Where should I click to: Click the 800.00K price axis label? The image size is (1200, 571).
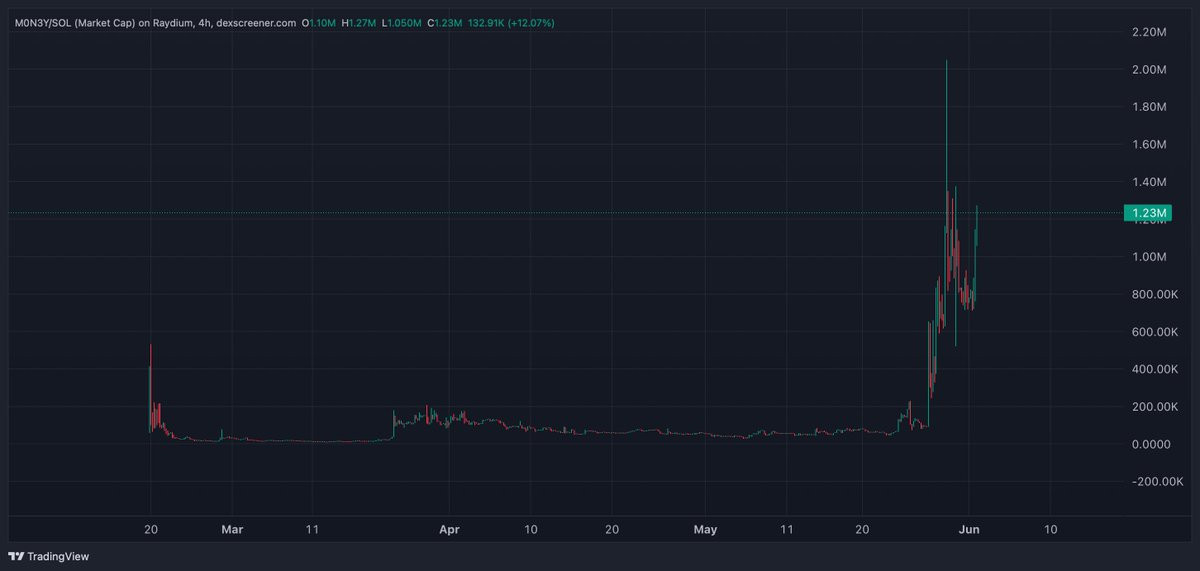tap(1153, 295)
